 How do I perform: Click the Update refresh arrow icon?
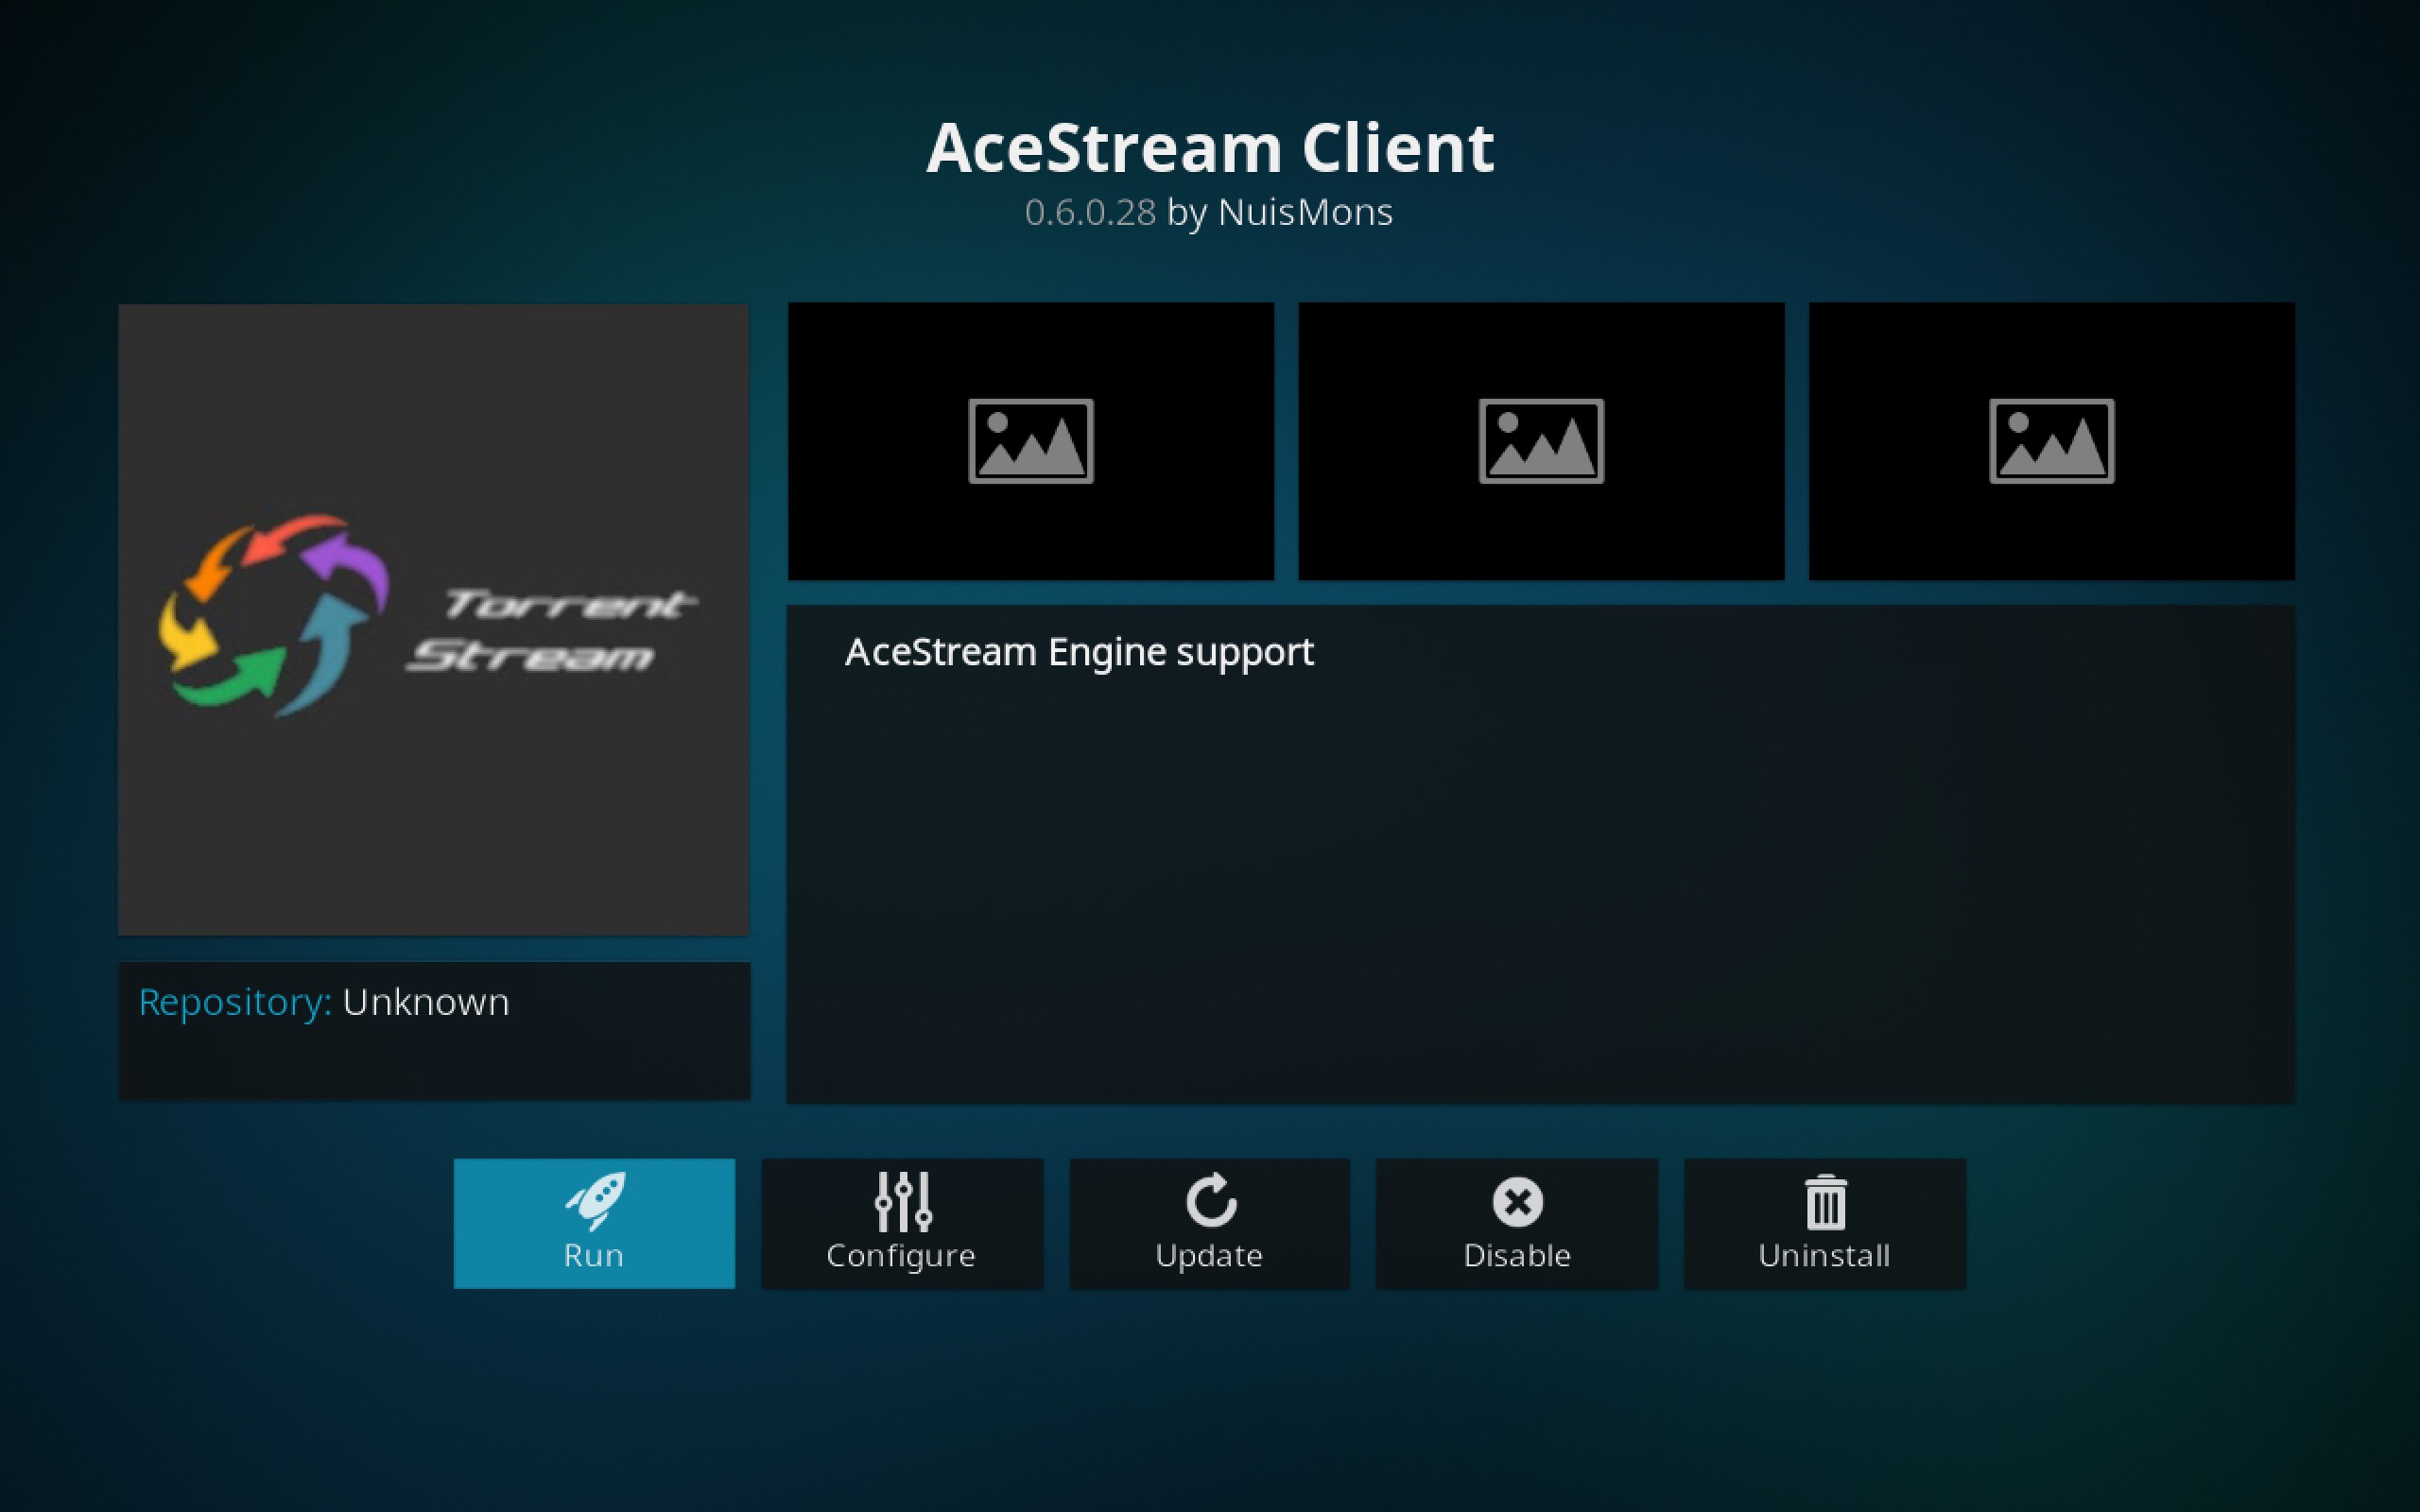coord(1211,1200)
